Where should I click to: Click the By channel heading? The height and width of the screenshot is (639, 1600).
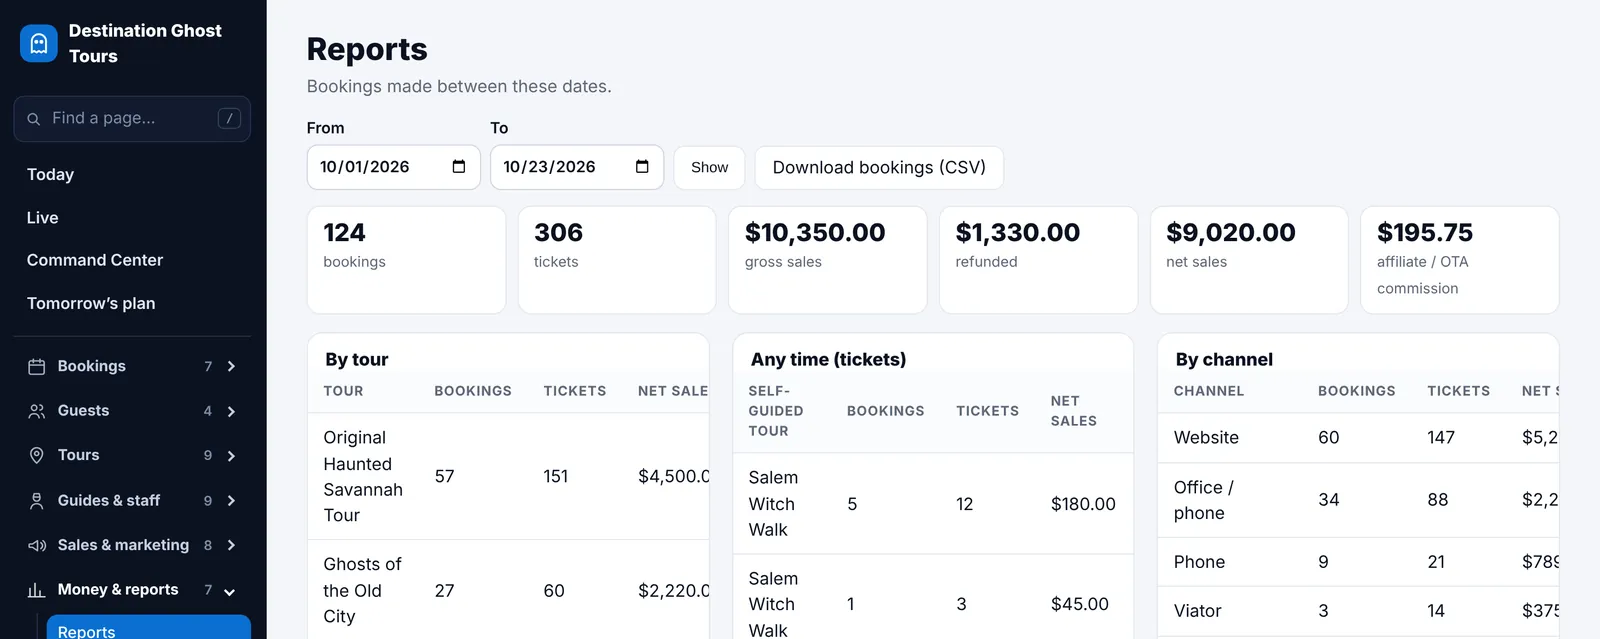[x=1224, y=359]
